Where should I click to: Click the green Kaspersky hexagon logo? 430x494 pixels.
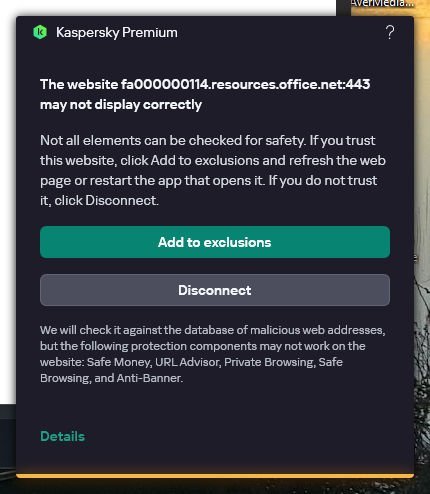[x=40, y=32]
